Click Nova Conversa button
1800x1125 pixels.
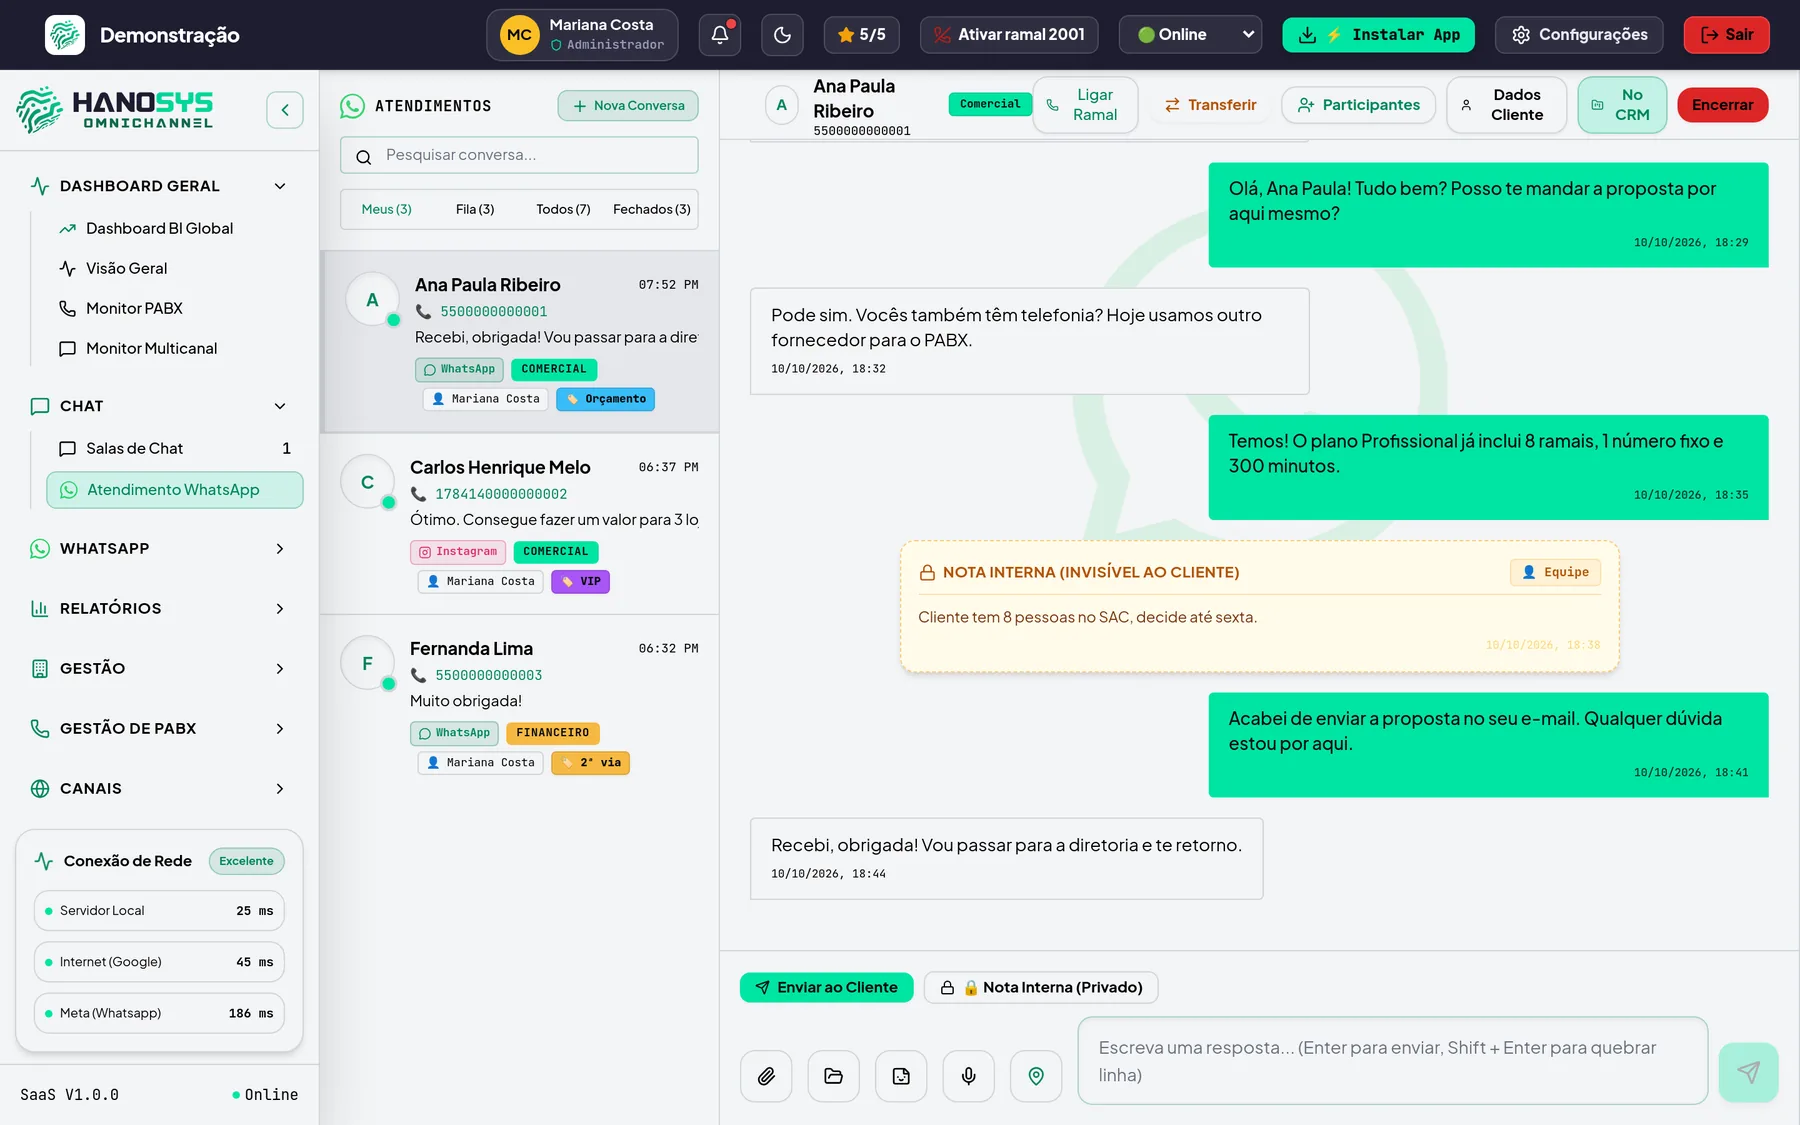tap(628, 106)
